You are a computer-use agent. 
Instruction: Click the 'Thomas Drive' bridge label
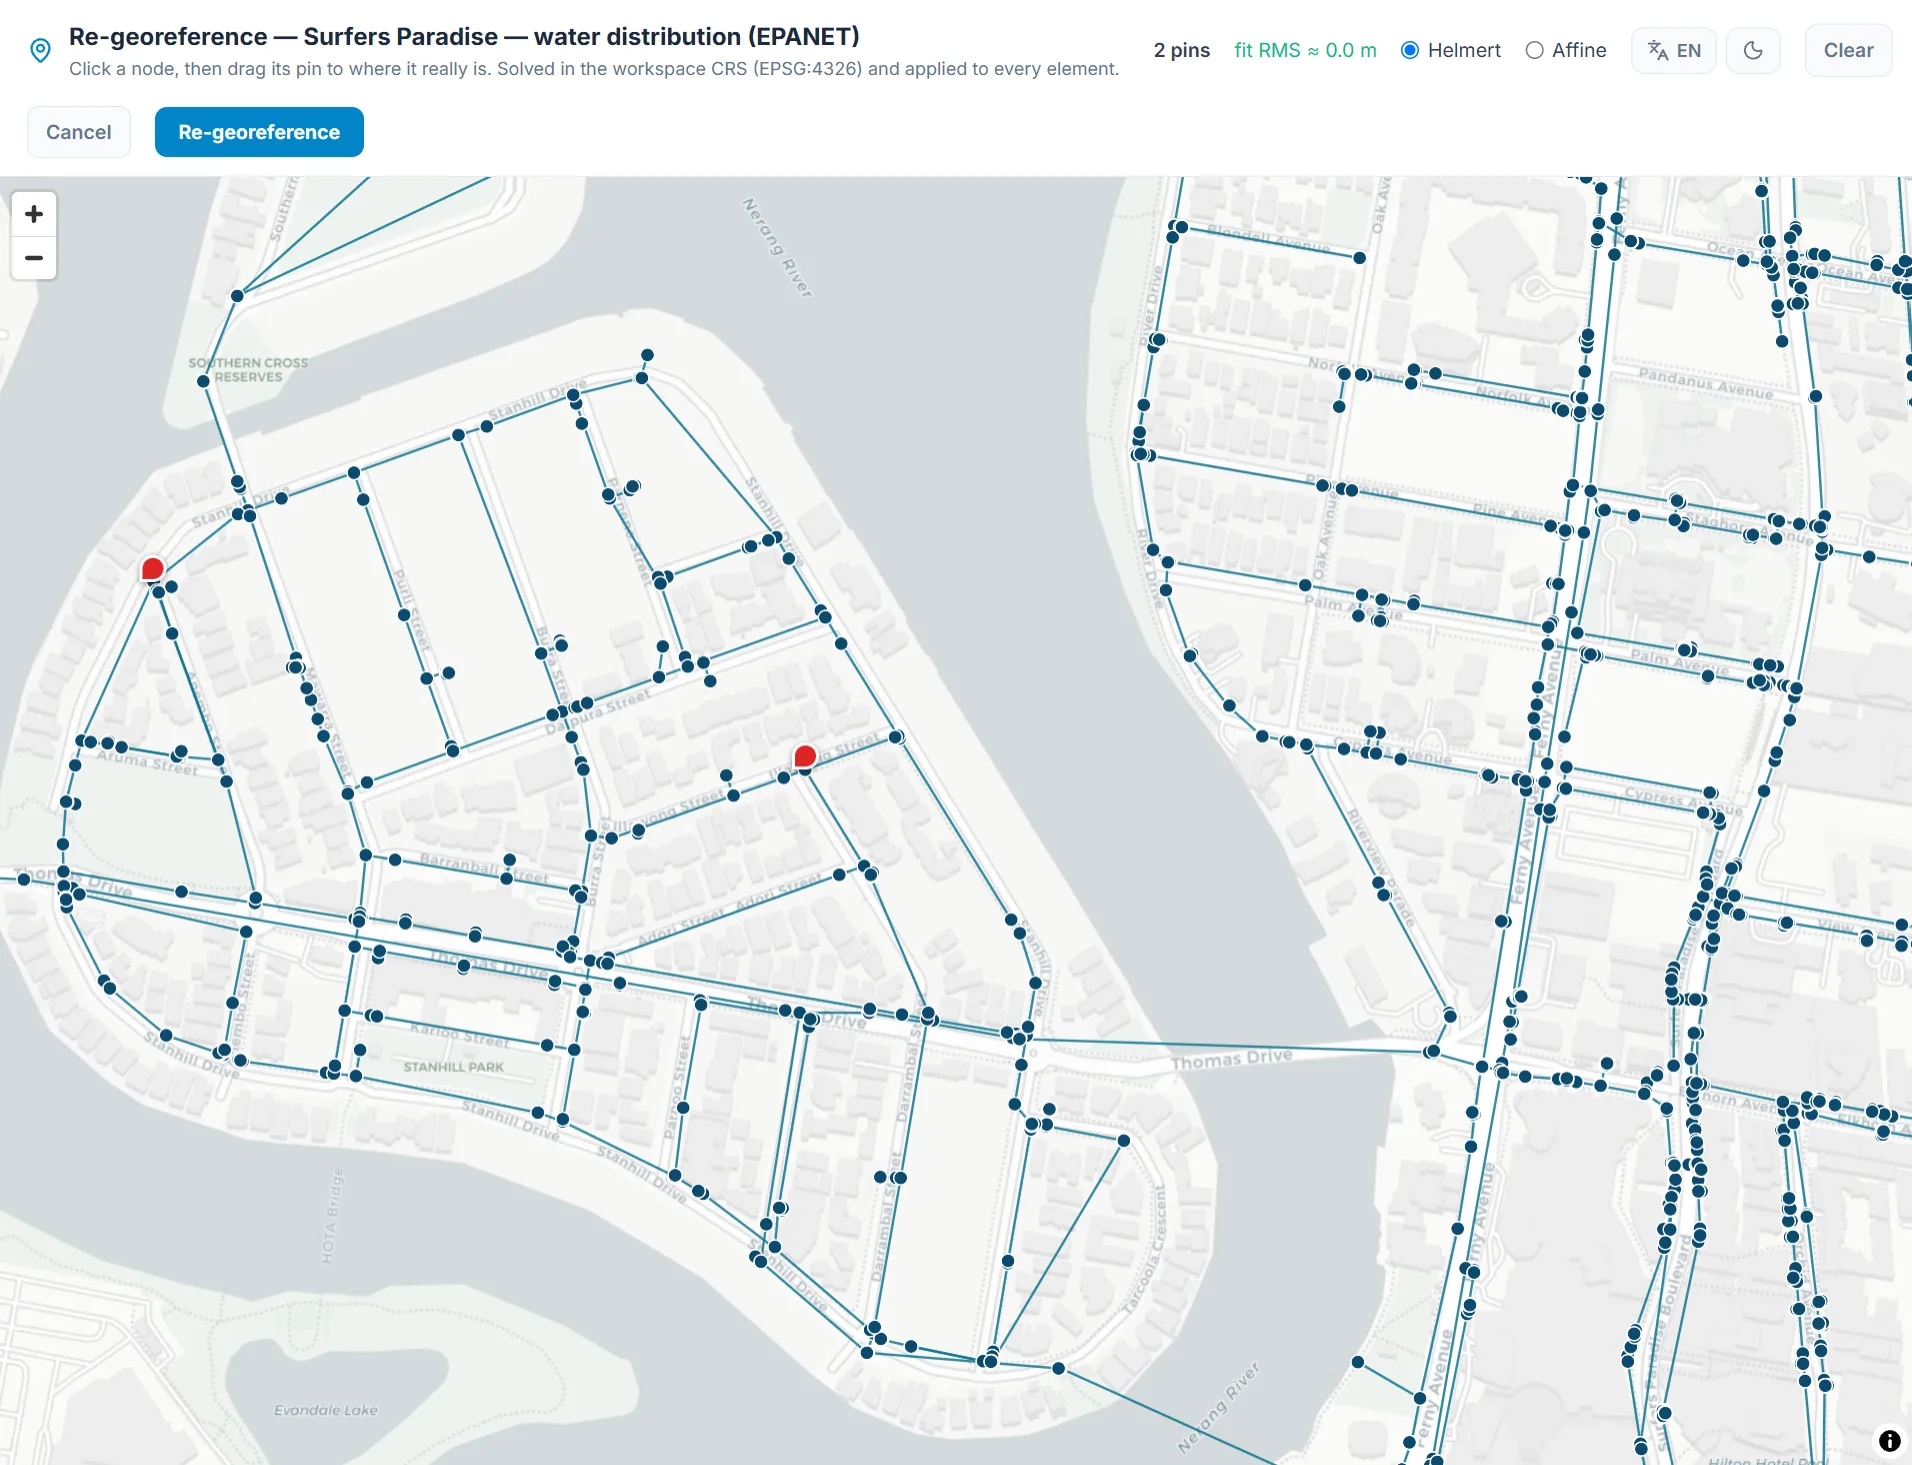1231,1060
